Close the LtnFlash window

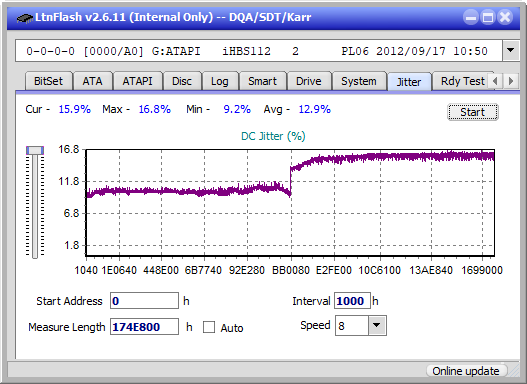click(x=505, y=17)
